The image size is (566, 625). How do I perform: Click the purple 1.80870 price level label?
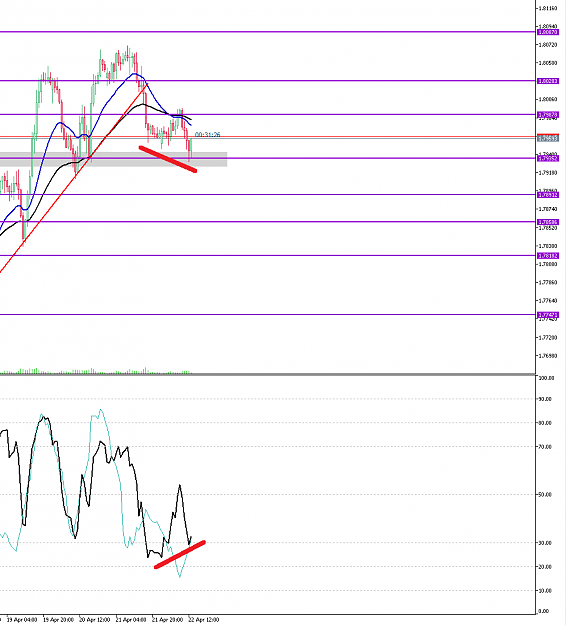click(548, 32)
